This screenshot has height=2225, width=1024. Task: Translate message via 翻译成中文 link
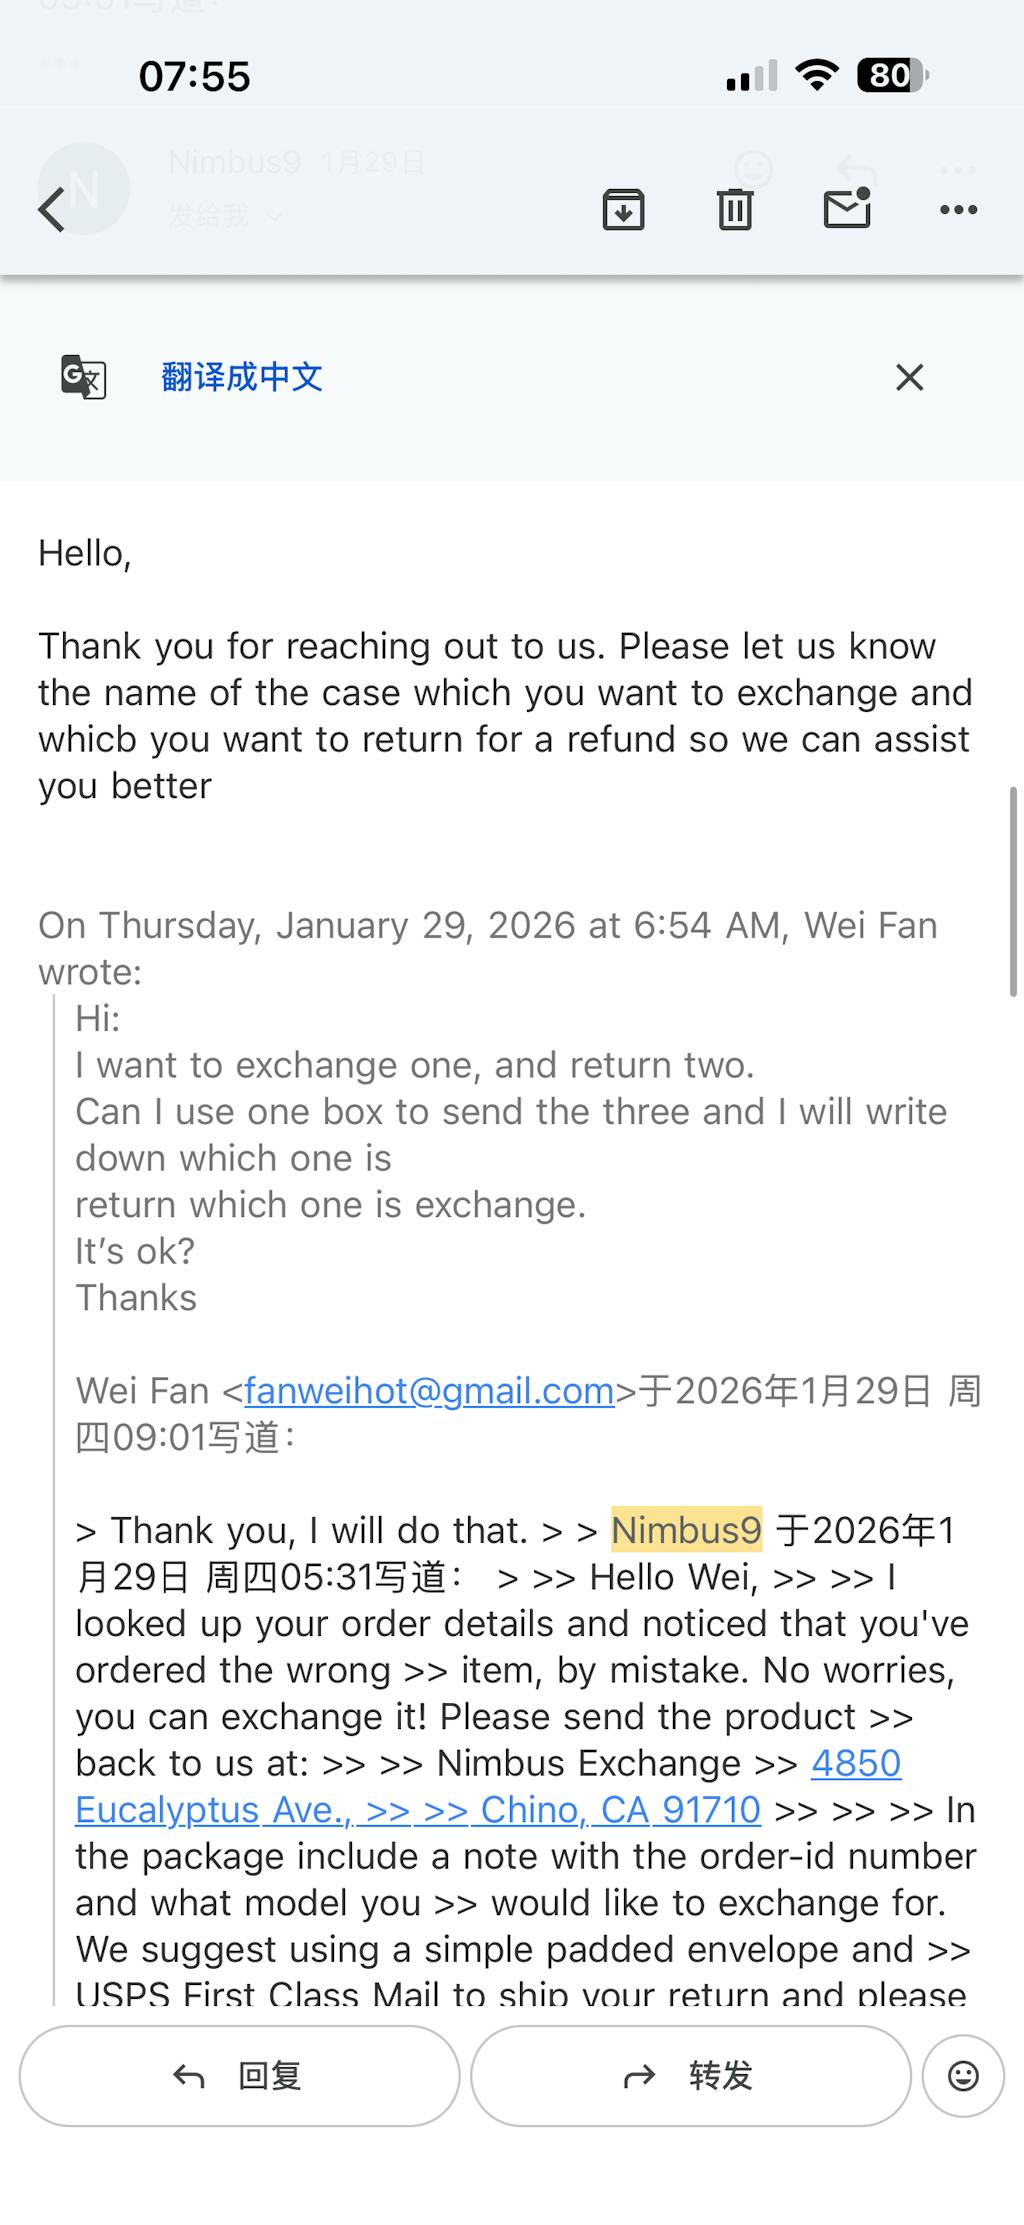pyautogui.click(x=242, y=377)
